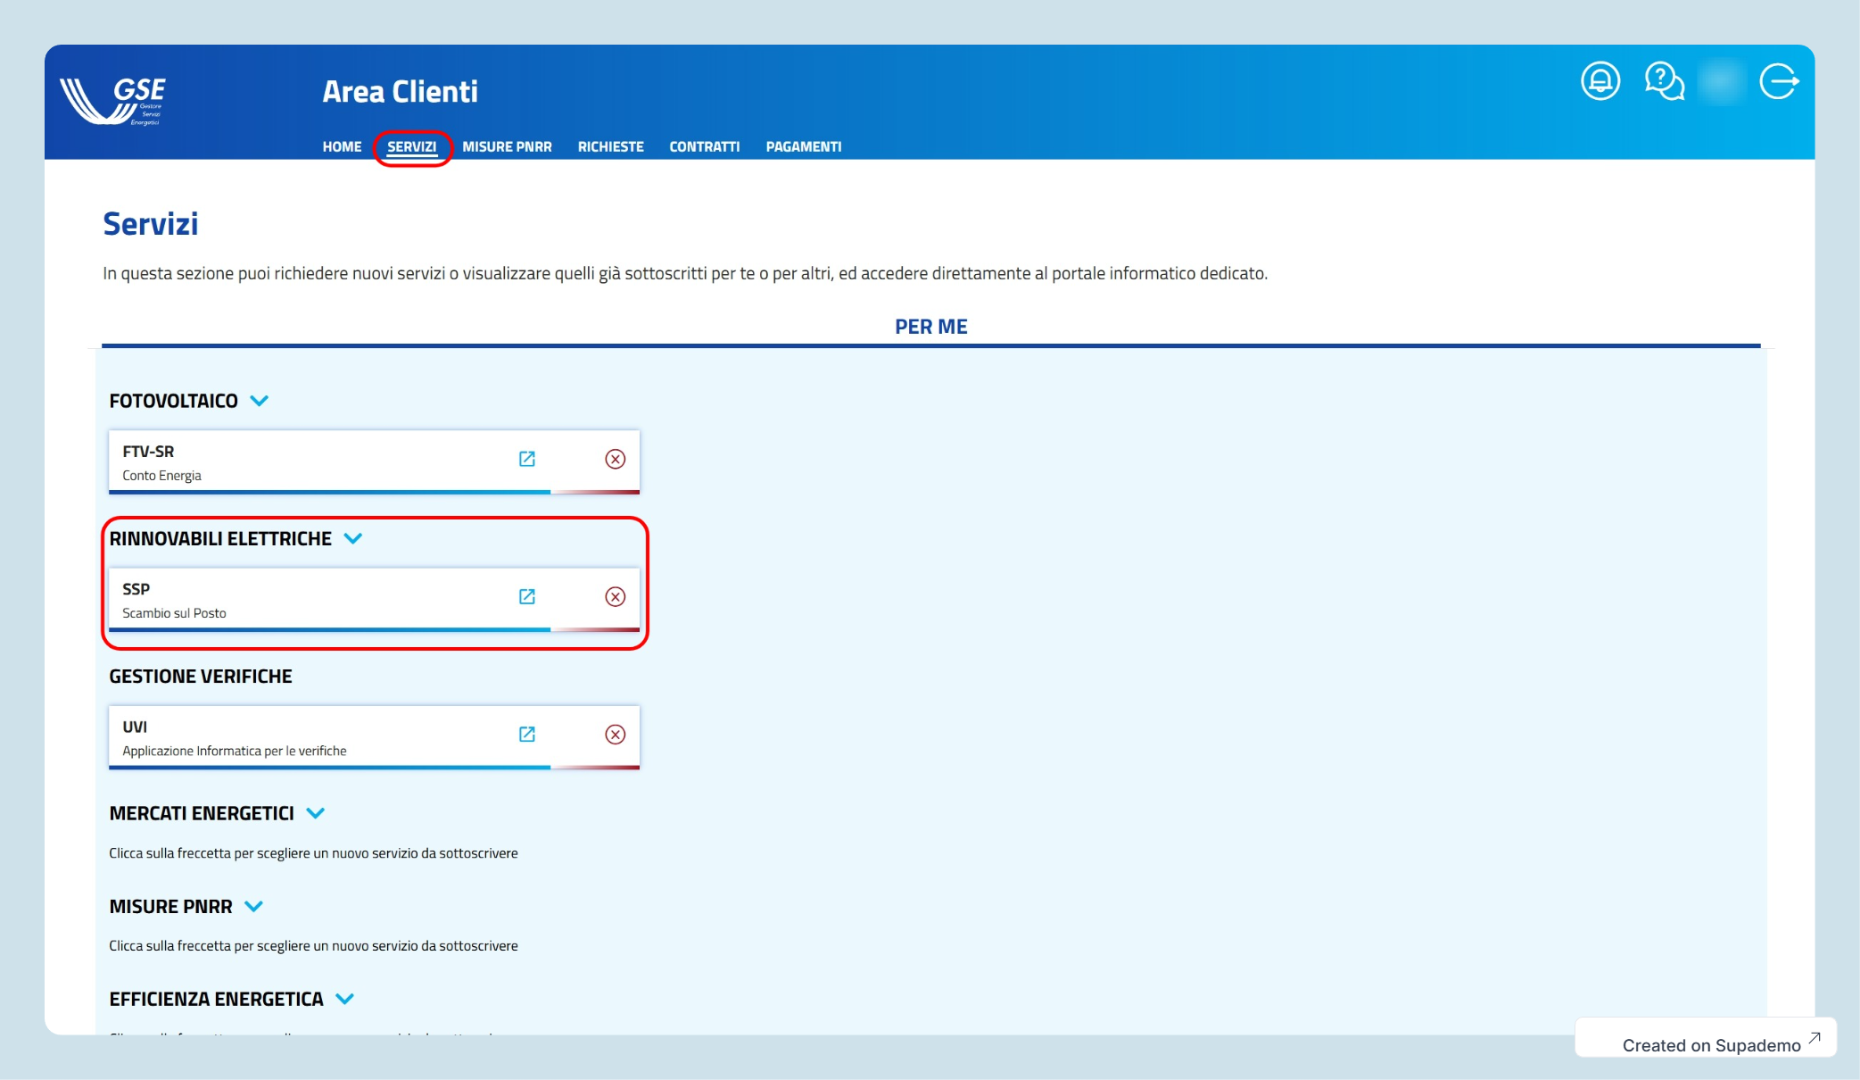
Task: Go to the Home menu item
Action: pyautogui.click(x=342, y=147)
